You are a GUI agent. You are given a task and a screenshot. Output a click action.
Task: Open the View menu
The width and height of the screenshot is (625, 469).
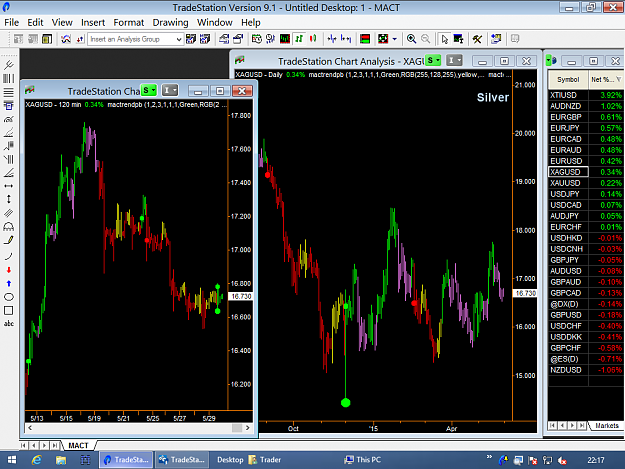[x=62, y=22]
